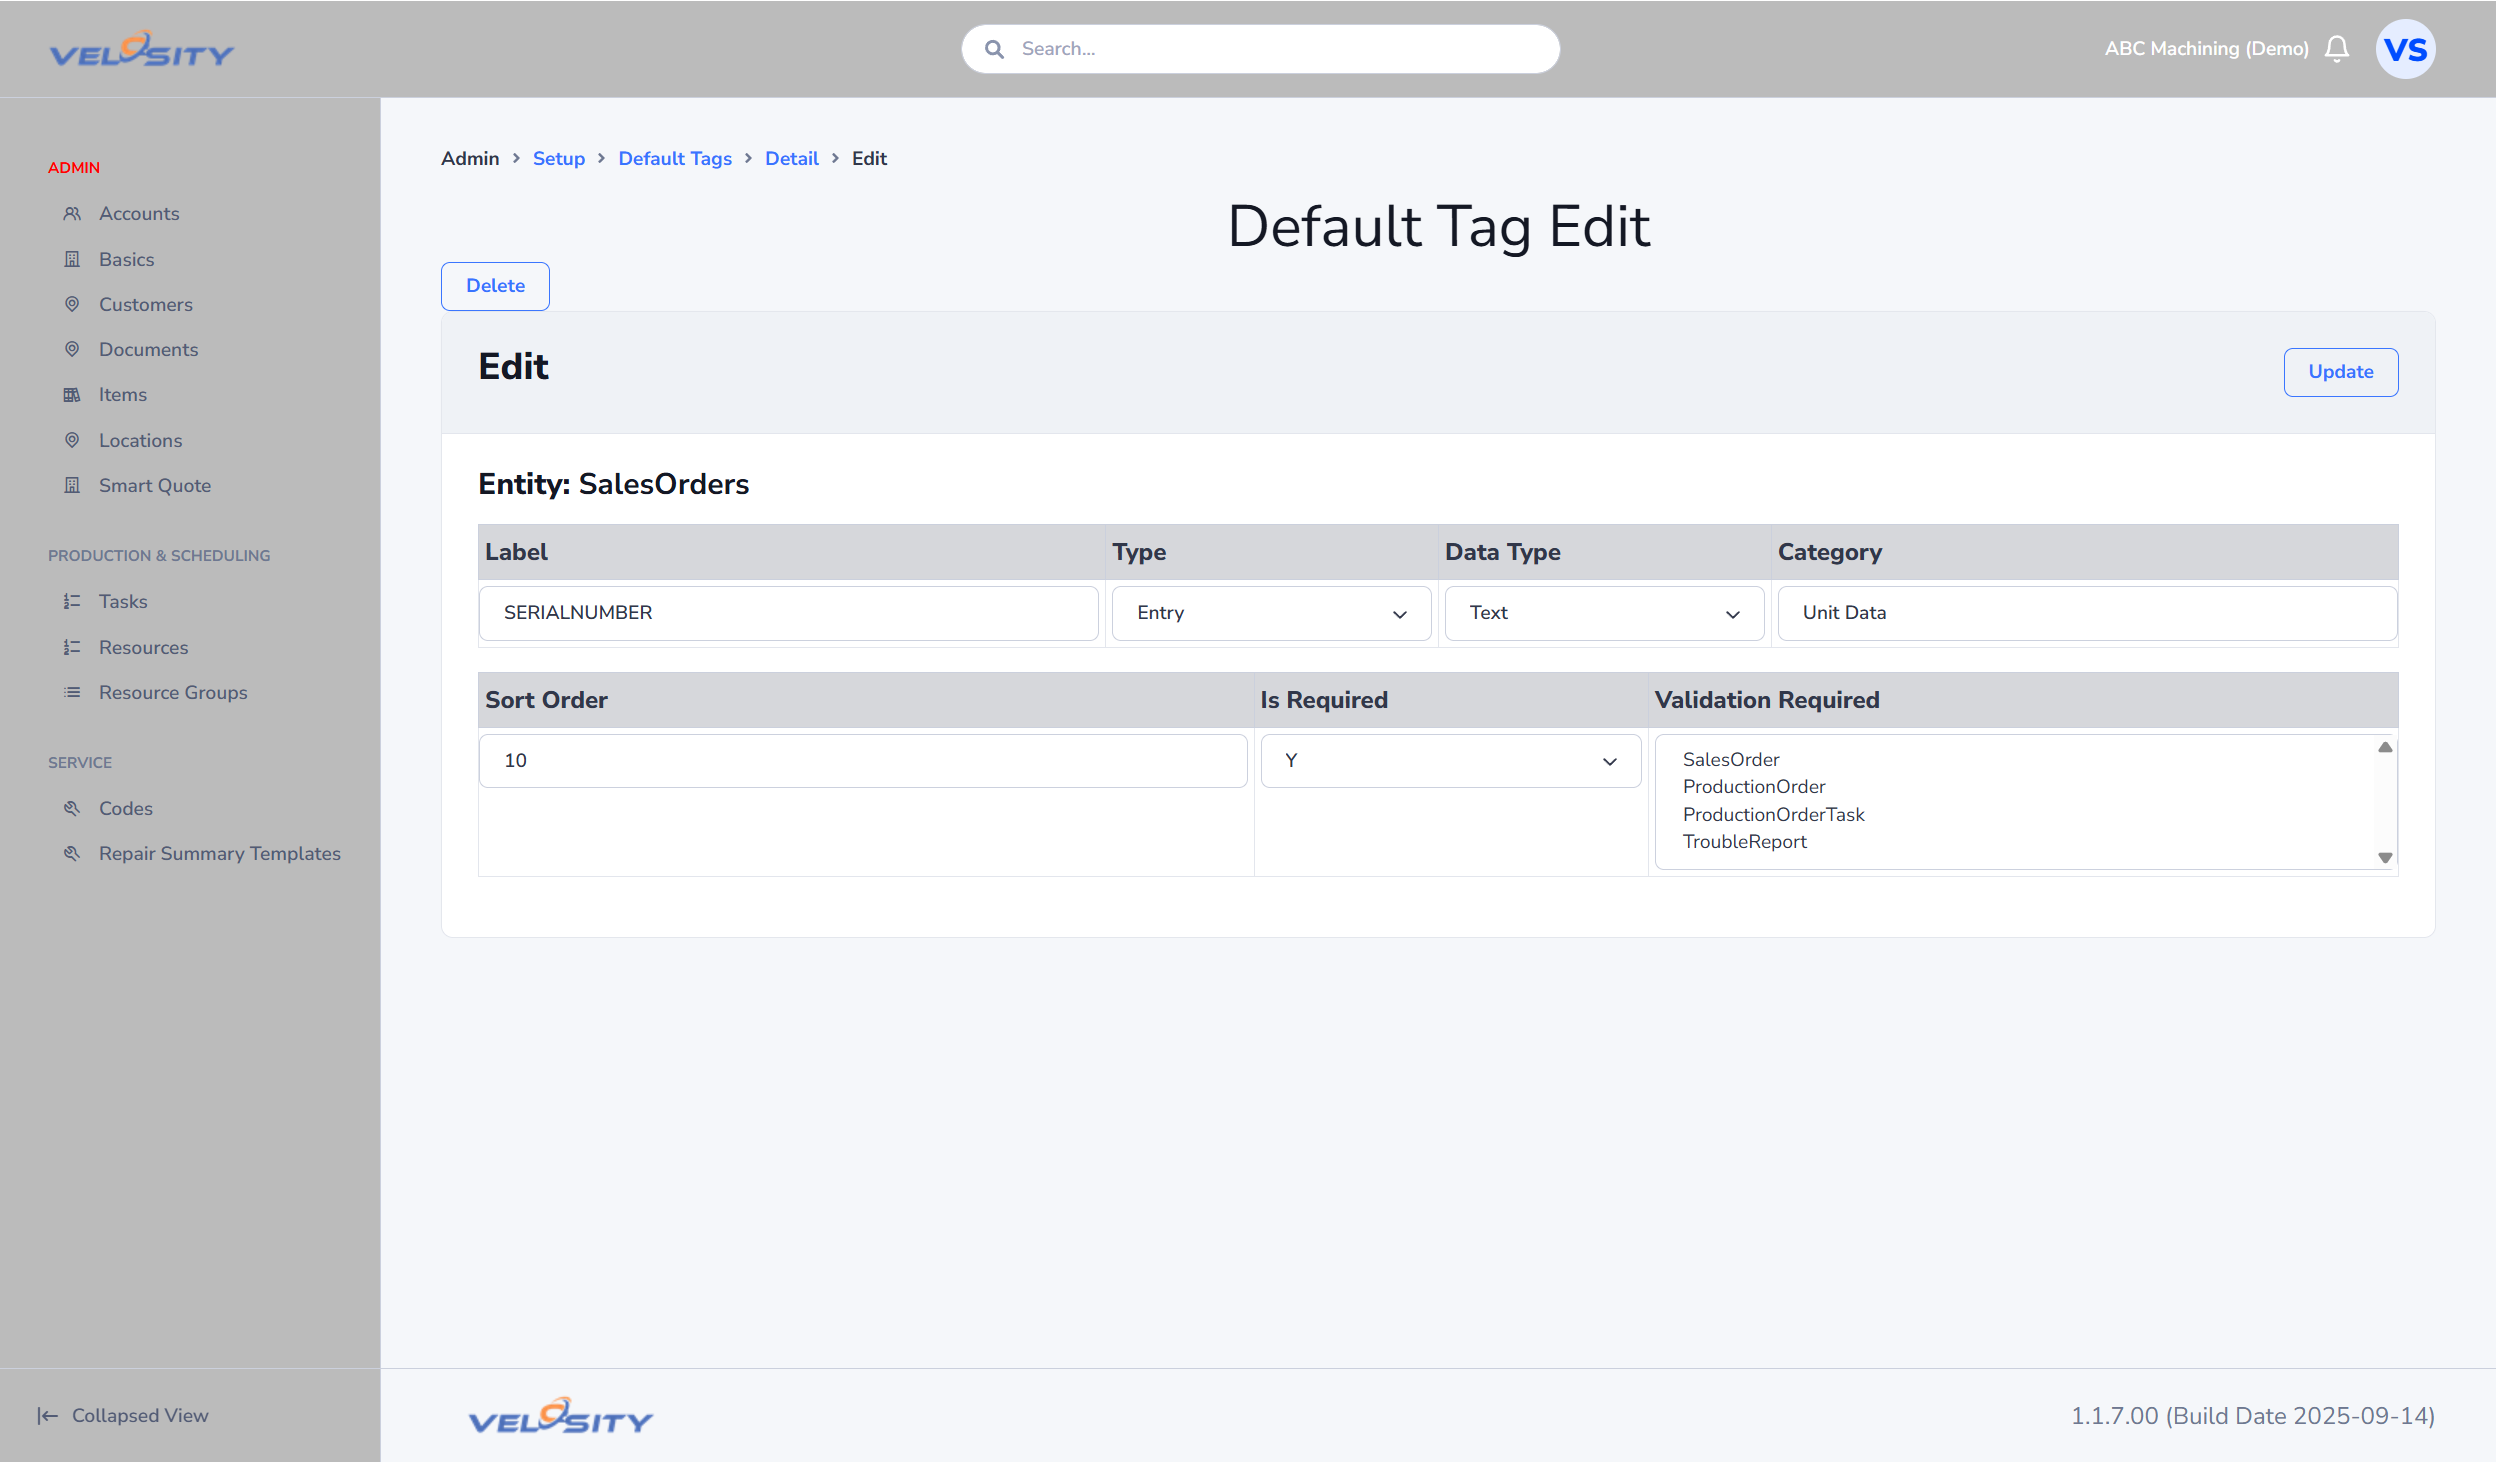This screenshot has height=1462, width=2496.
Task: Click the Resources sidebar icon
Action: click(72, 647)
